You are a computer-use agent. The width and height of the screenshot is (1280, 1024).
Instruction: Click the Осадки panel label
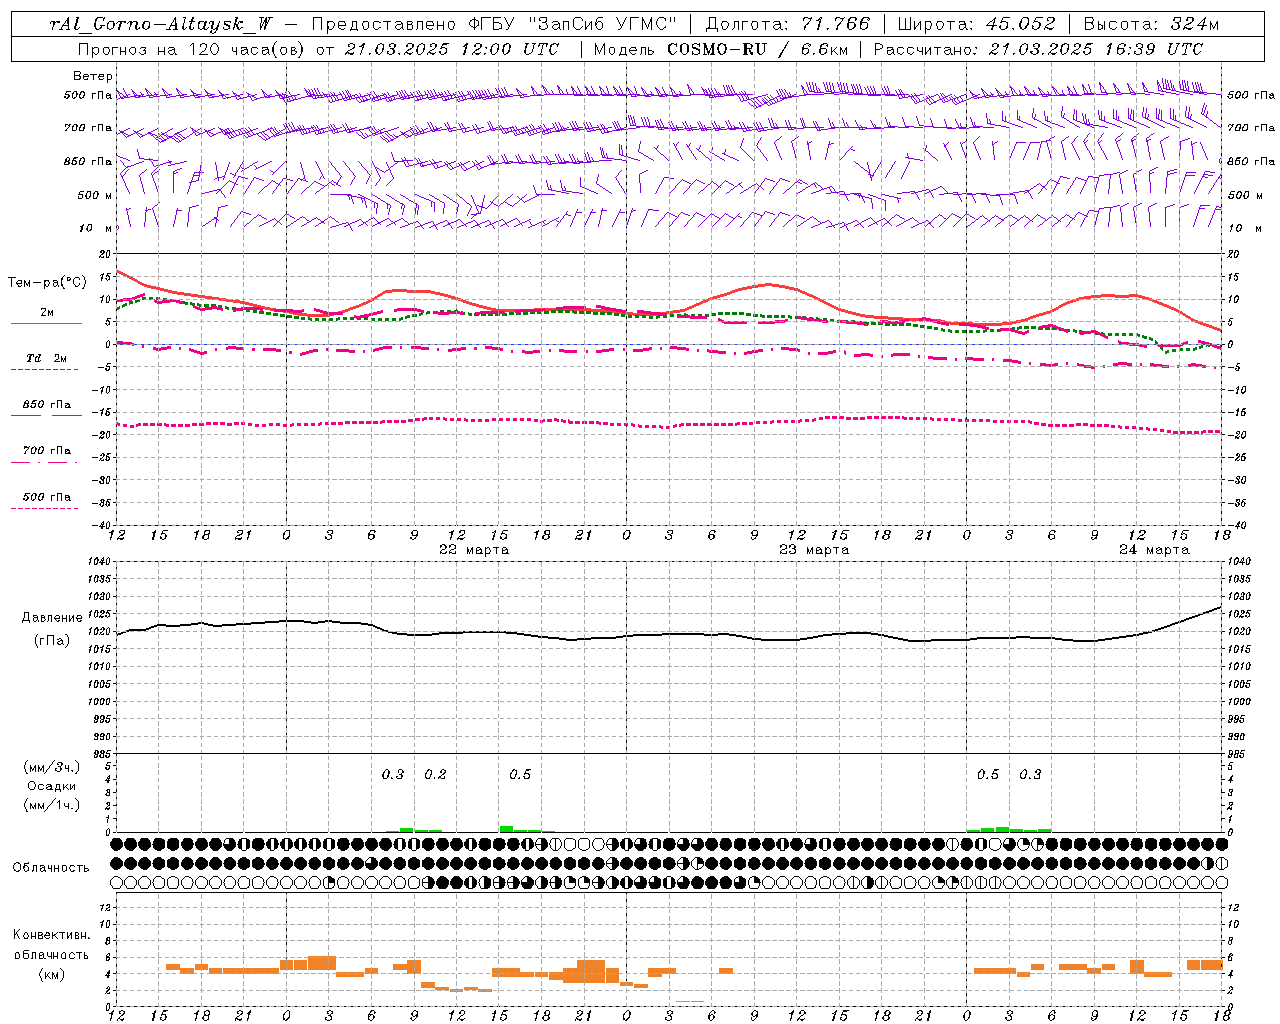coord(51,786)
